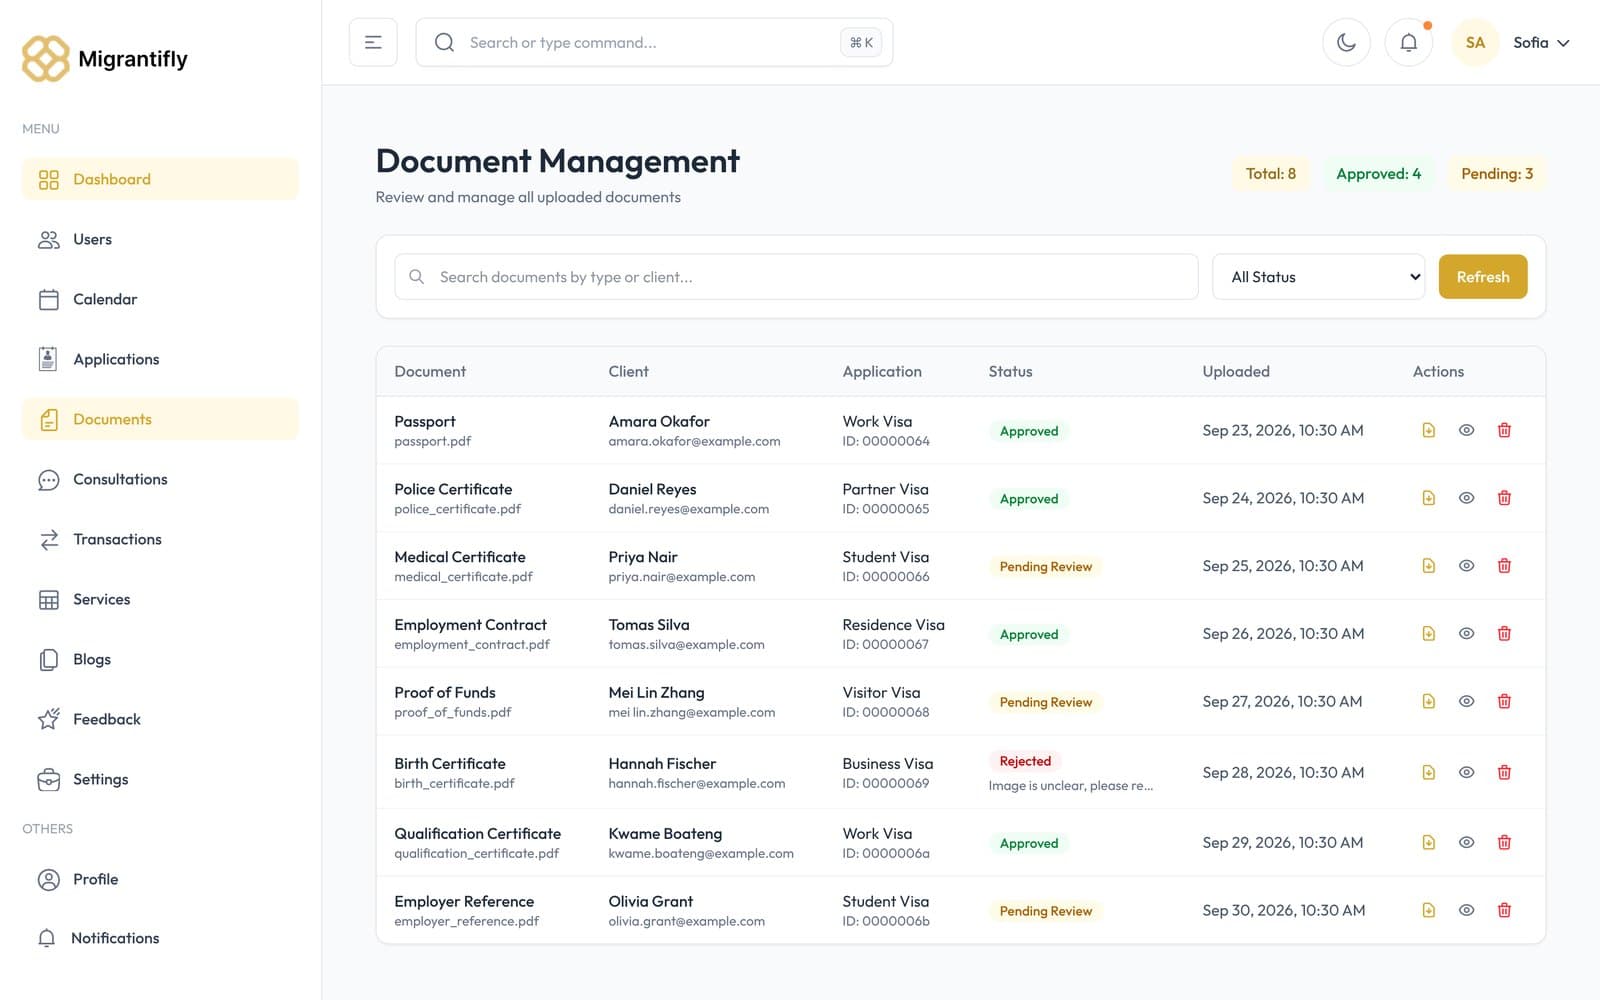Delete the Medical Certificate row
The height and width of the screenshot is (1000, 1600).
1504,566
